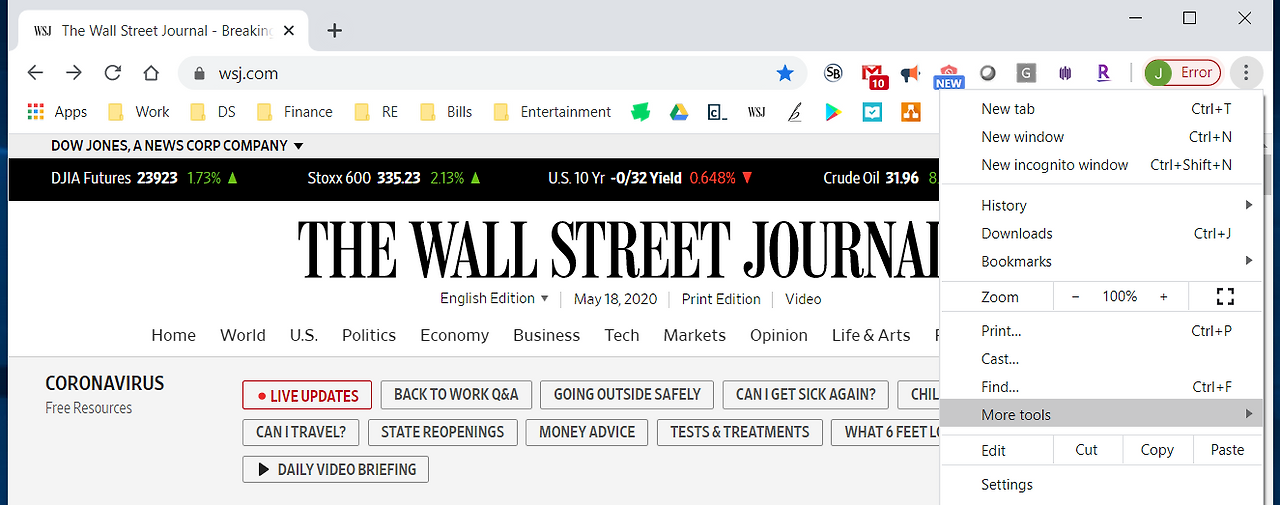Open the Finance bookmarks folder
1280x505 pixels.
point(295,112)
